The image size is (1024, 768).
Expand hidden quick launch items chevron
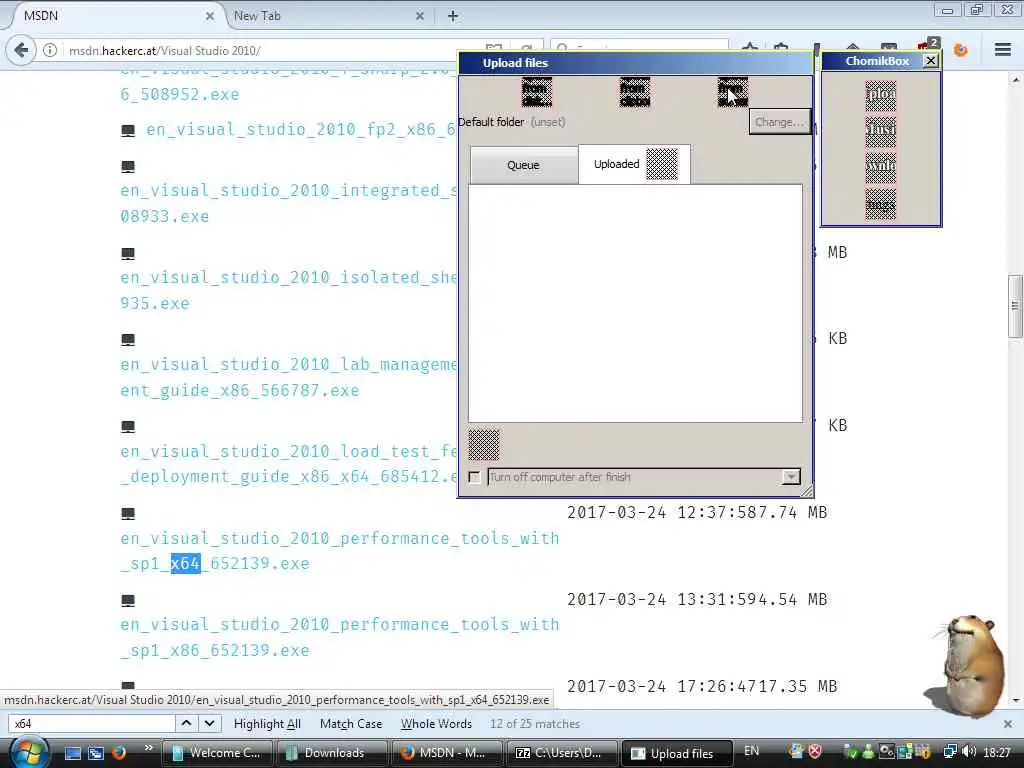[149, 748]
